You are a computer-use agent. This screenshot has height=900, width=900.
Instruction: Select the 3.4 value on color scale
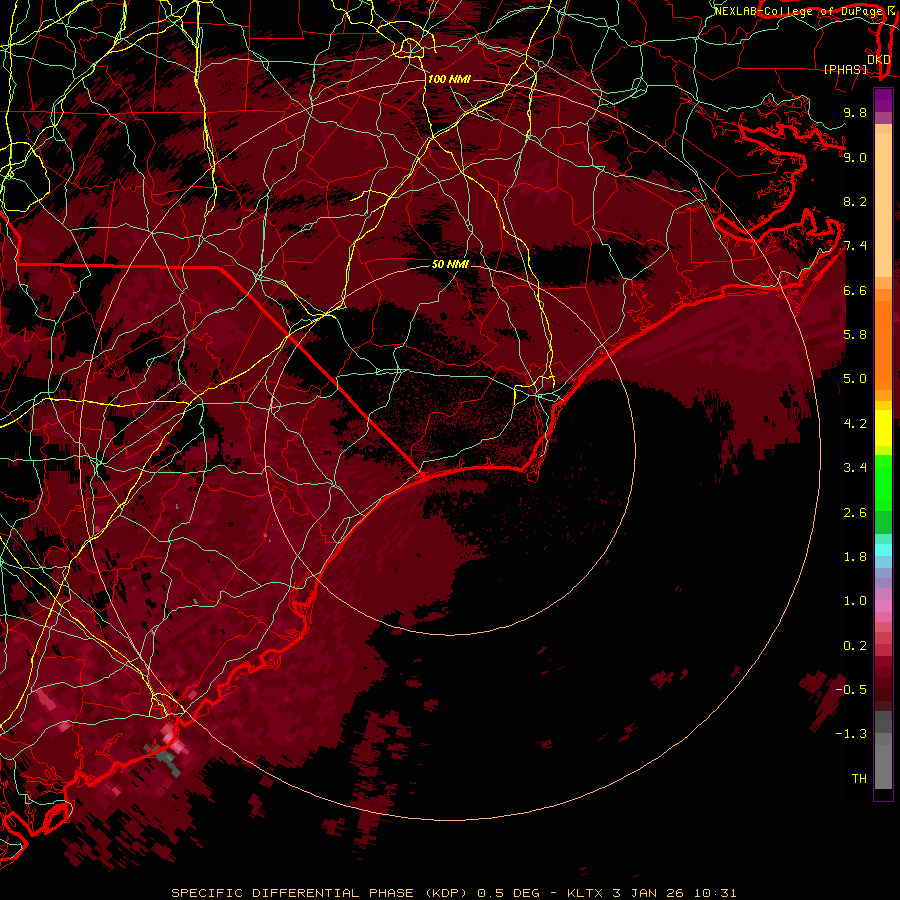[855, 468]
